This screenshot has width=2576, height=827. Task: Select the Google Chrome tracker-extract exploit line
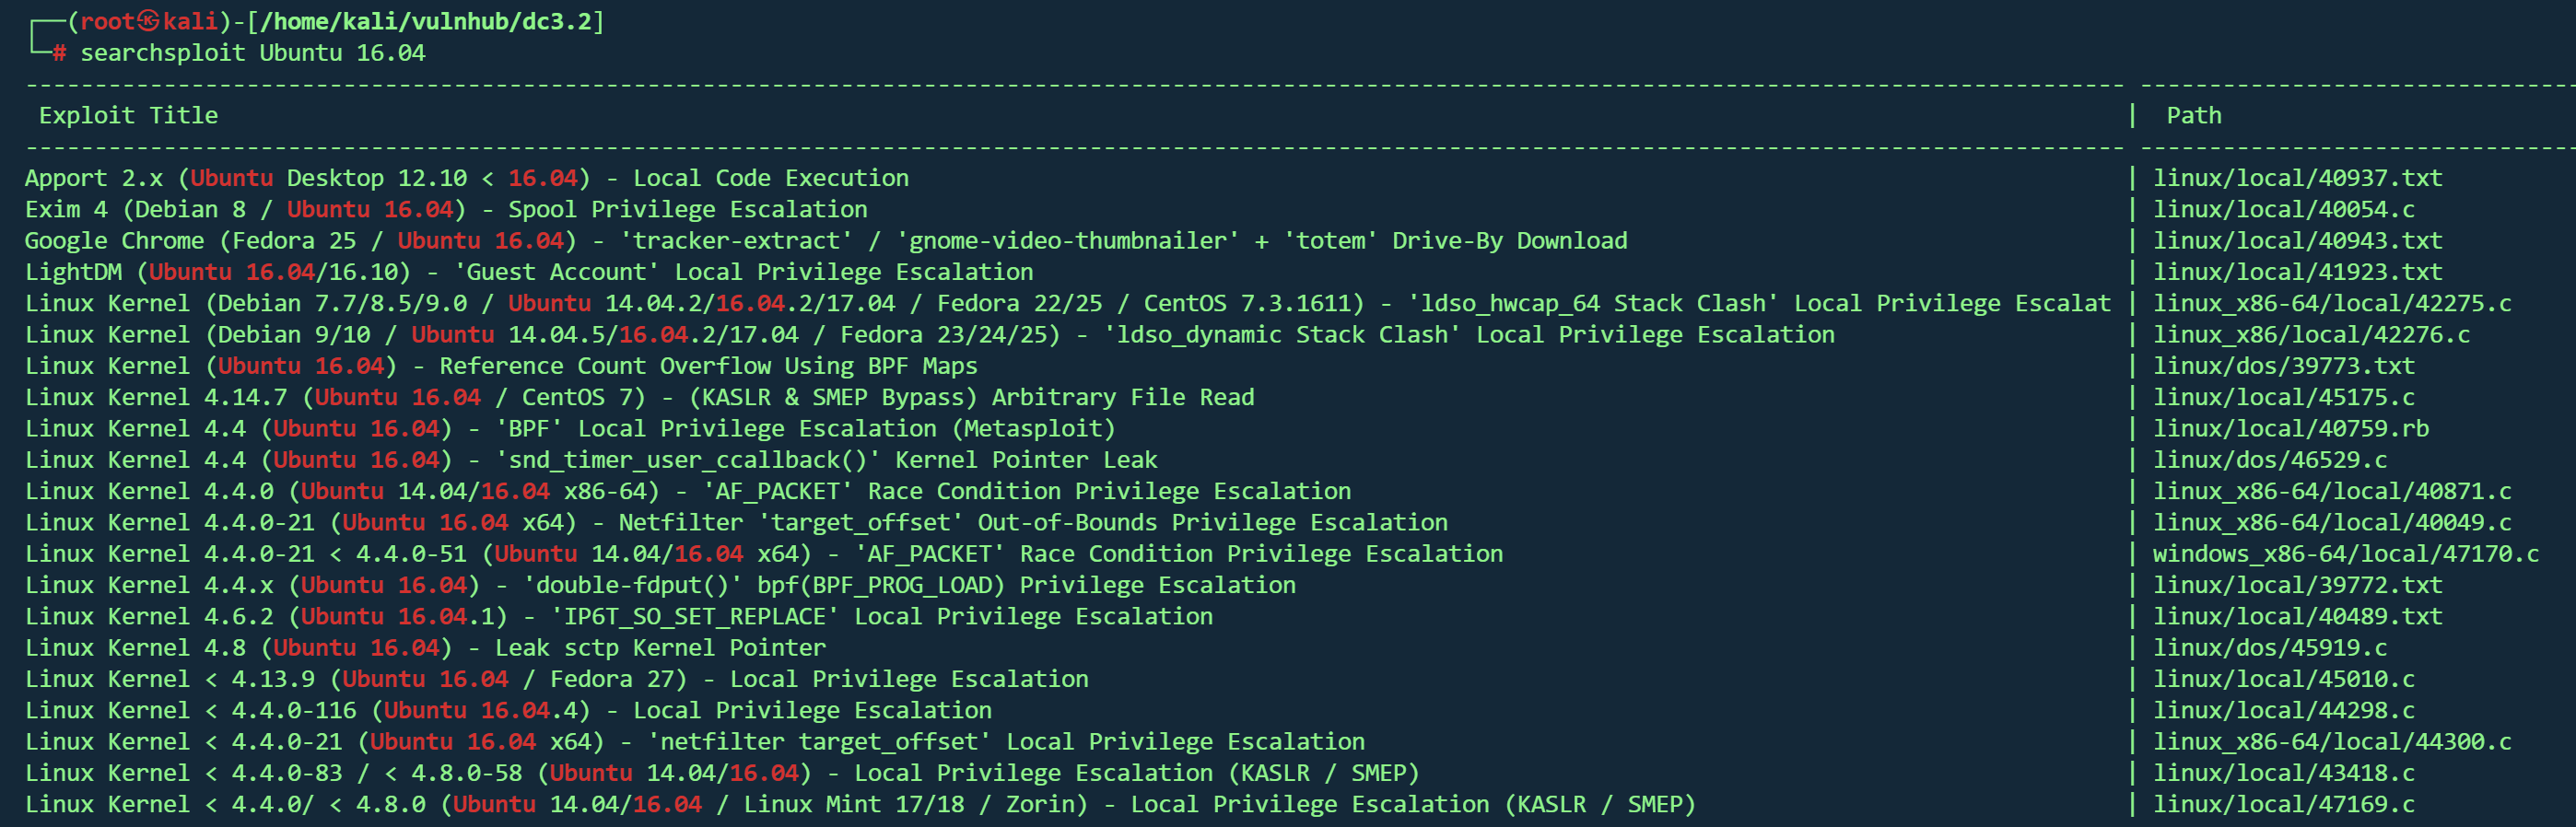[825, 241]
